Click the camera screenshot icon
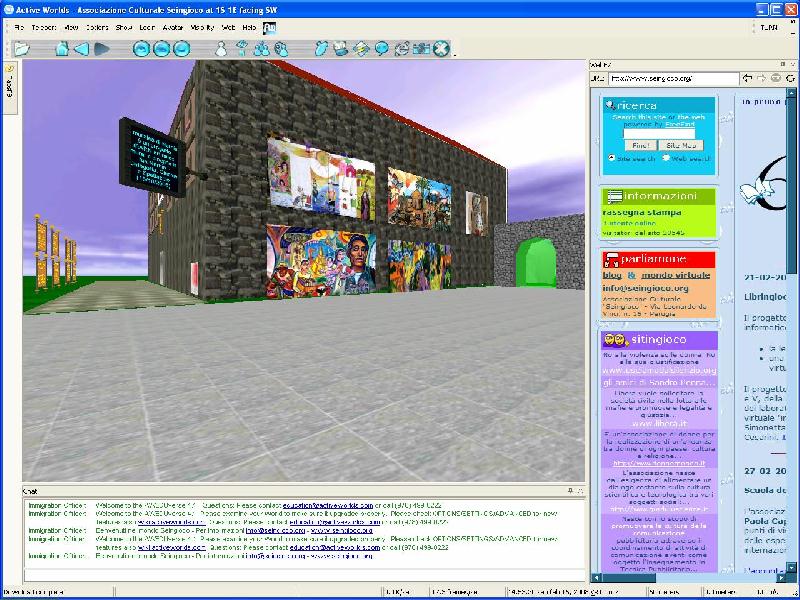The height and width of the screenshot is (600, 800). [x=421, y=48]
